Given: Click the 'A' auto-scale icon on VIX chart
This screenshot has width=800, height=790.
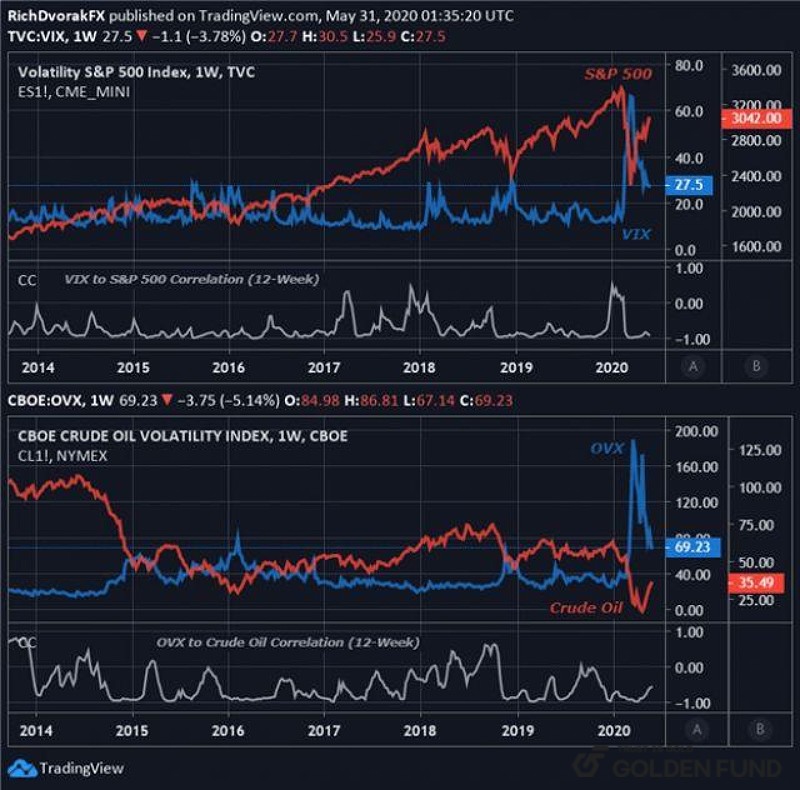Looking at the screenshot, I should click(x=692, y=366).
